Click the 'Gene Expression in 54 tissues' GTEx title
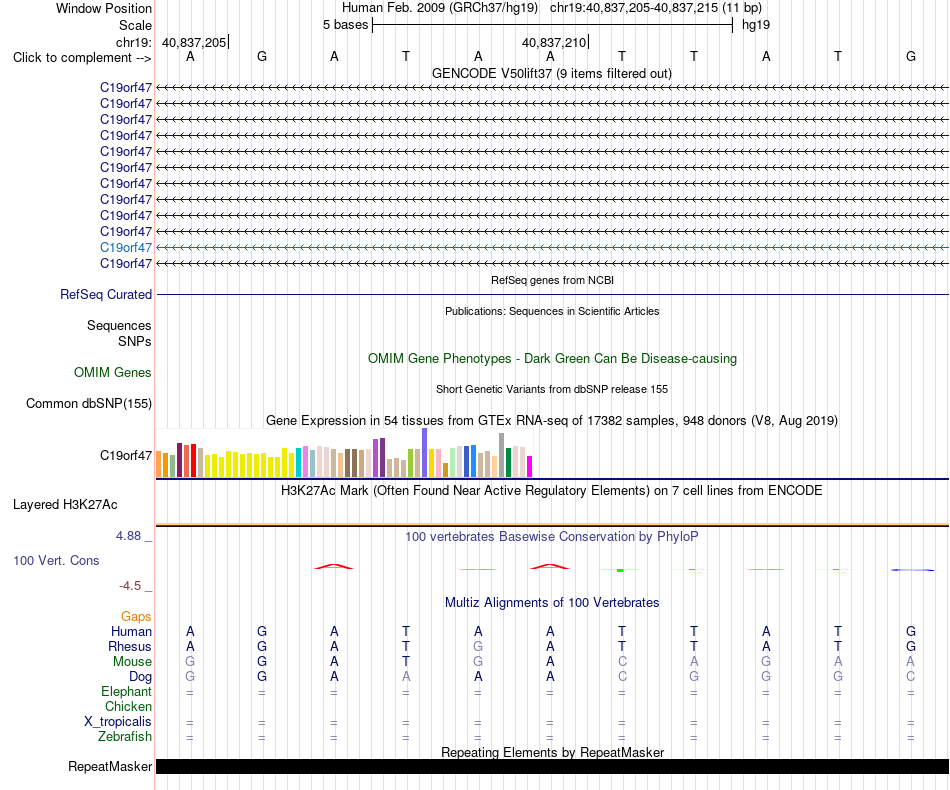950x790 pixels. pos(552,420)
